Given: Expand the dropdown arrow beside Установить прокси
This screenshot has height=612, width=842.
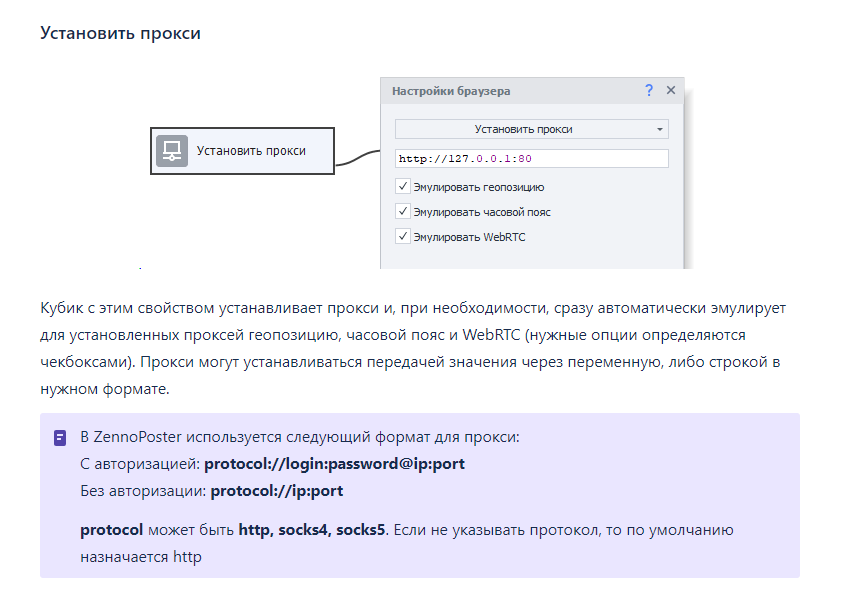Looking at the screenshot, I should (660, 130).
